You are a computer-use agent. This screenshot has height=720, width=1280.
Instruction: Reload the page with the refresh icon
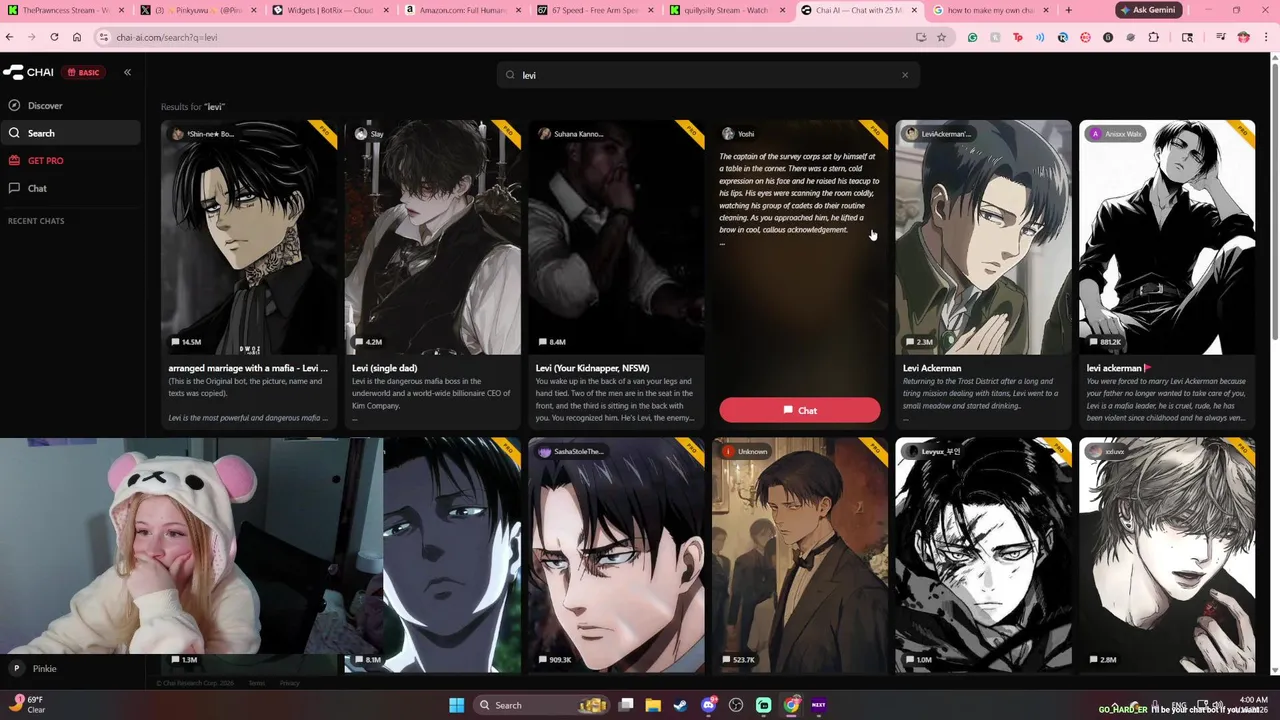[54, 37]
